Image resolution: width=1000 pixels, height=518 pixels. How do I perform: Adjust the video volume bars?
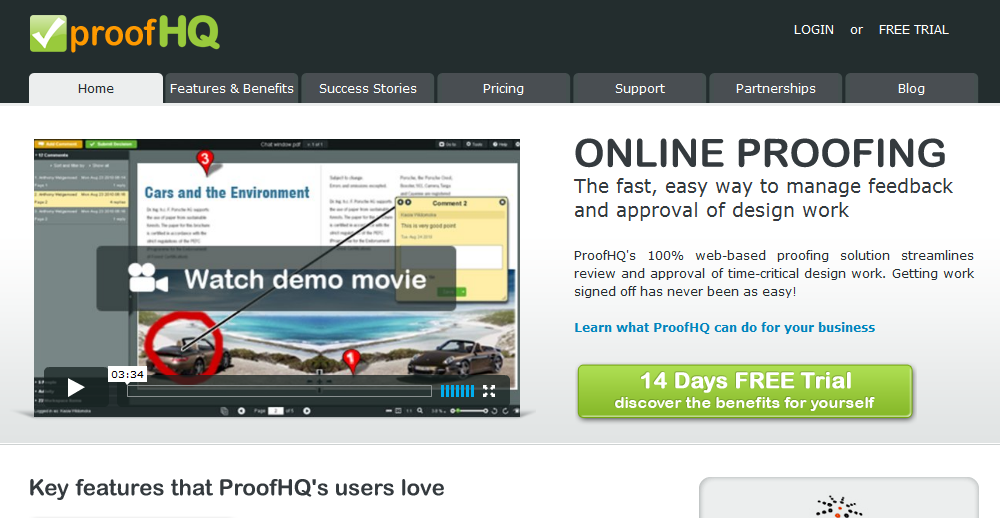tap(457, 391)
